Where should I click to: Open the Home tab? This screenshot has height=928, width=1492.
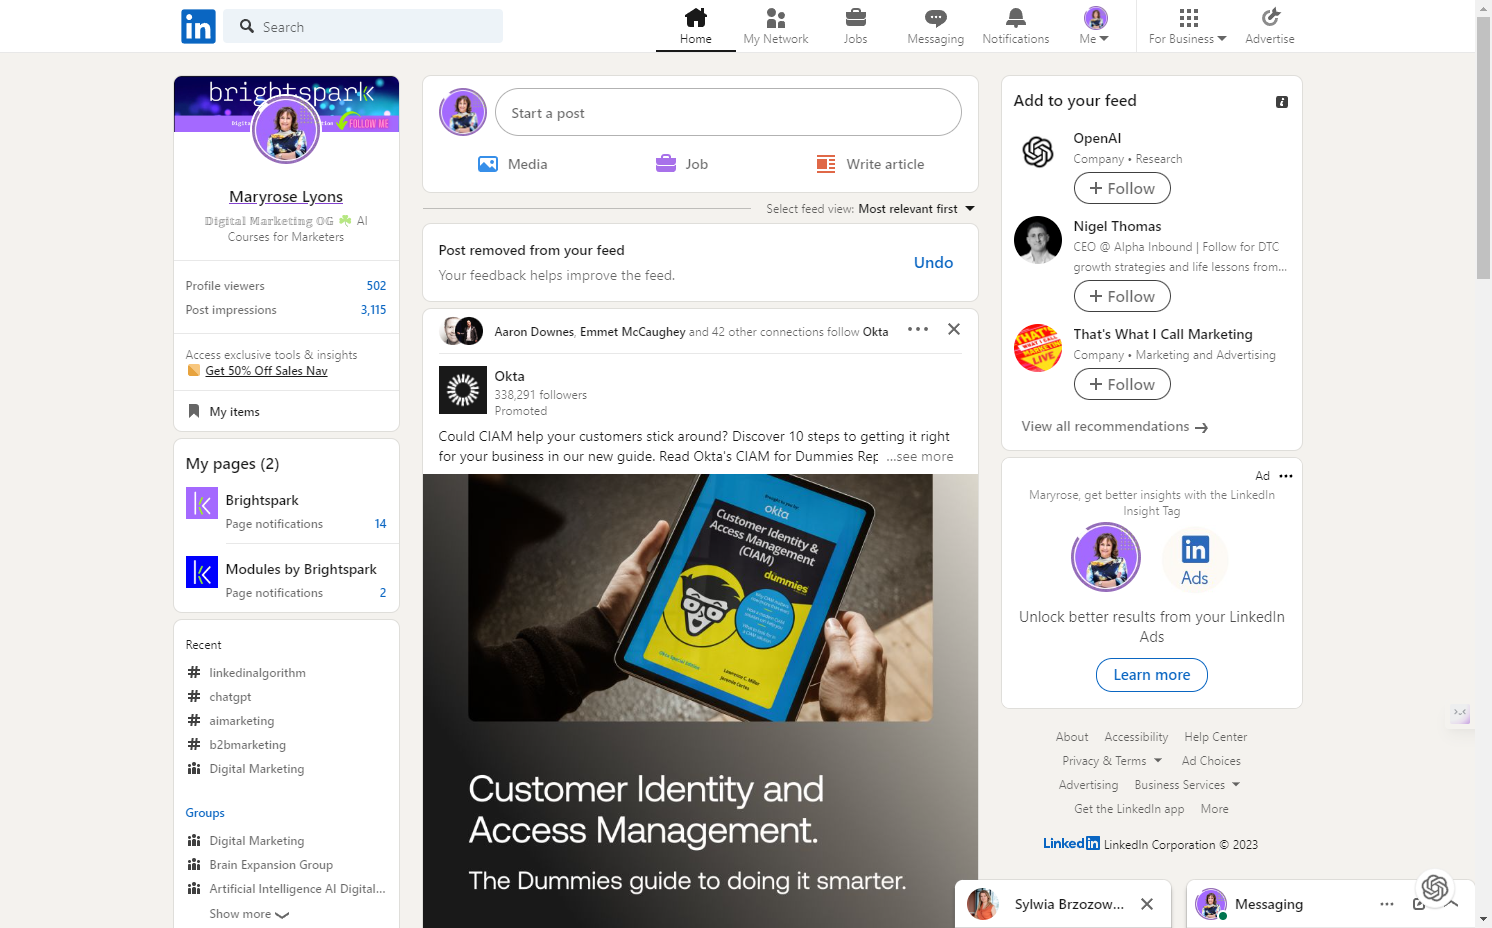point(696,26)
